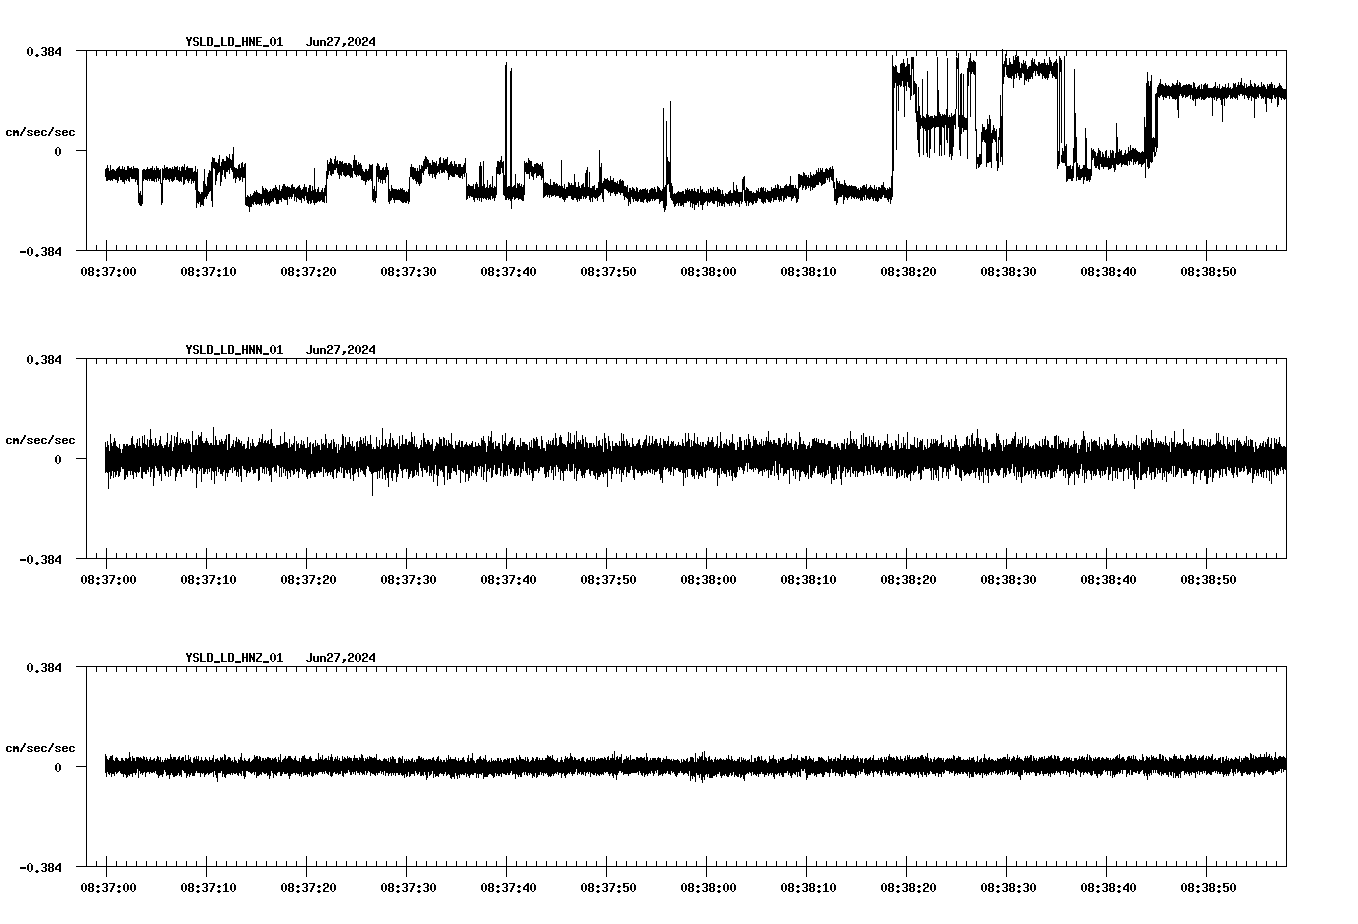Click the Jun27,2024 label on HNZ plot

(x=340, y=657)
